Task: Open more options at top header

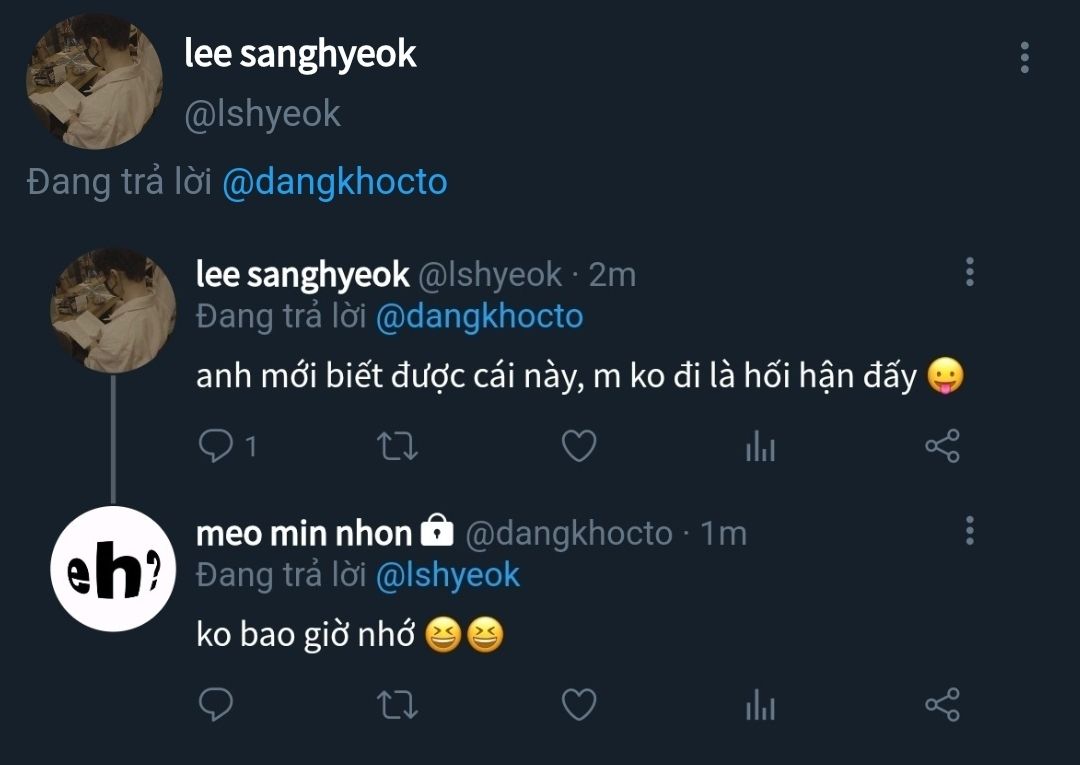Action: 1024,58
